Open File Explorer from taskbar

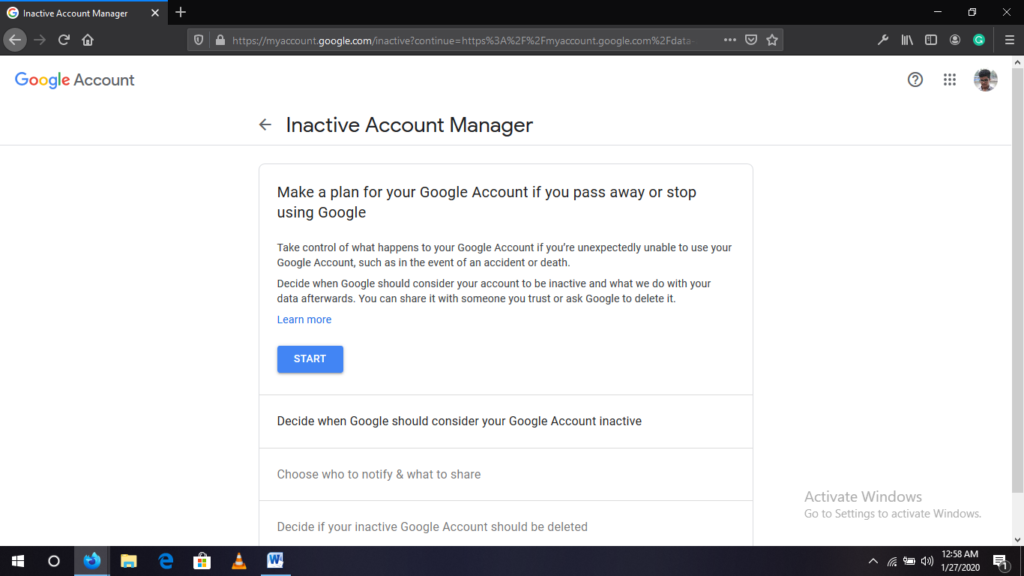(x=129, y=561)
